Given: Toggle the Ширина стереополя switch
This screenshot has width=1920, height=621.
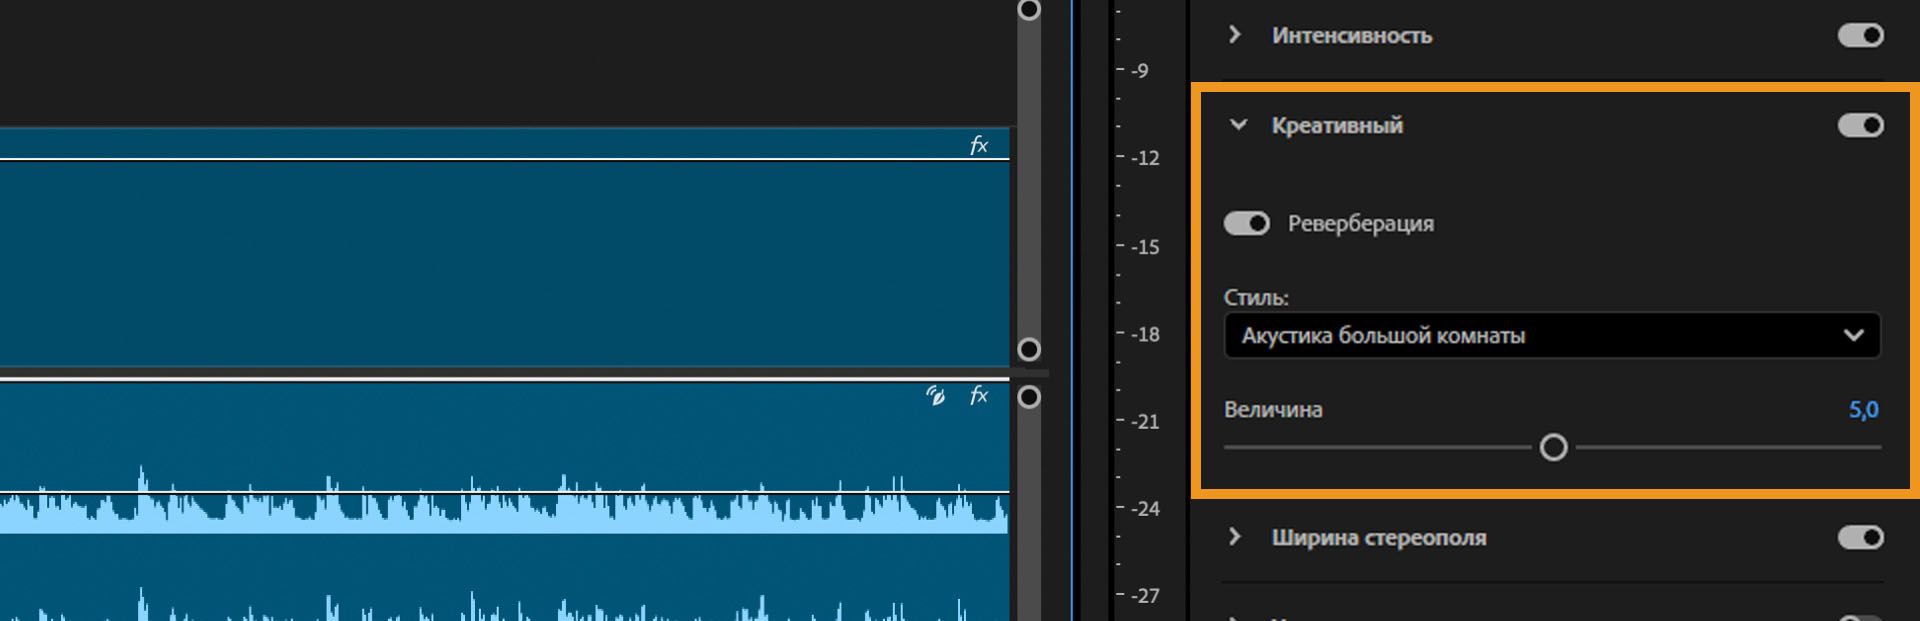Looking at the screenshot, I should [1860, 537].
